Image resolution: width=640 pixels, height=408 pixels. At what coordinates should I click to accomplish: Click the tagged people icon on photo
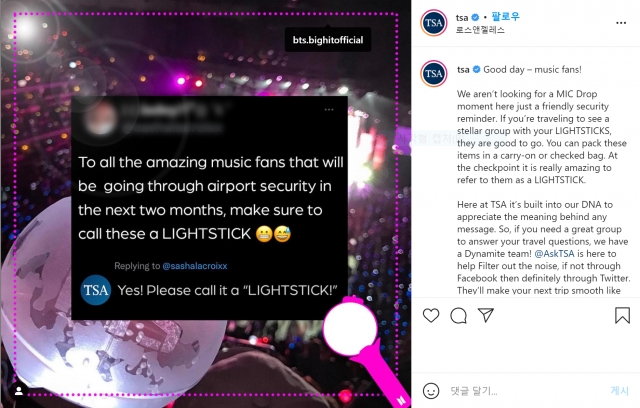pos(18,391)
